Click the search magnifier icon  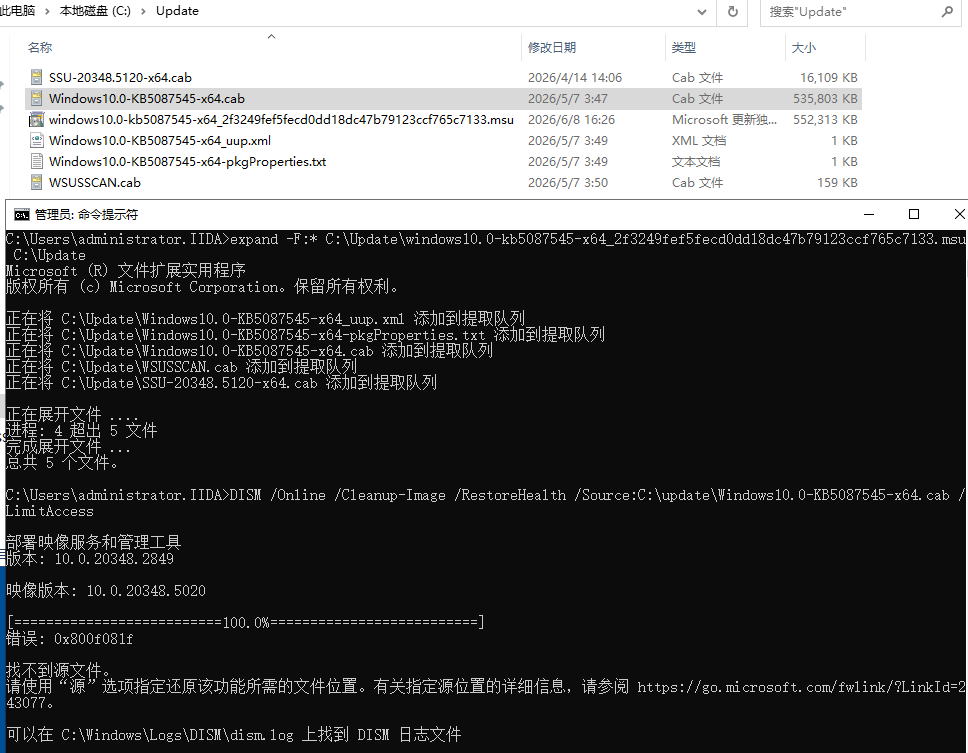coord(947,11)
